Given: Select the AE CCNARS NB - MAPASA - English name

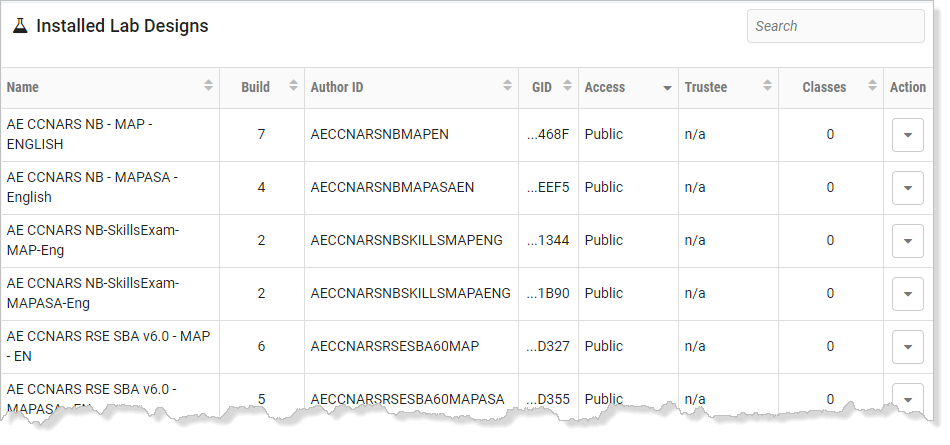Looking at the screenshot, I should [x=92, y=187].
